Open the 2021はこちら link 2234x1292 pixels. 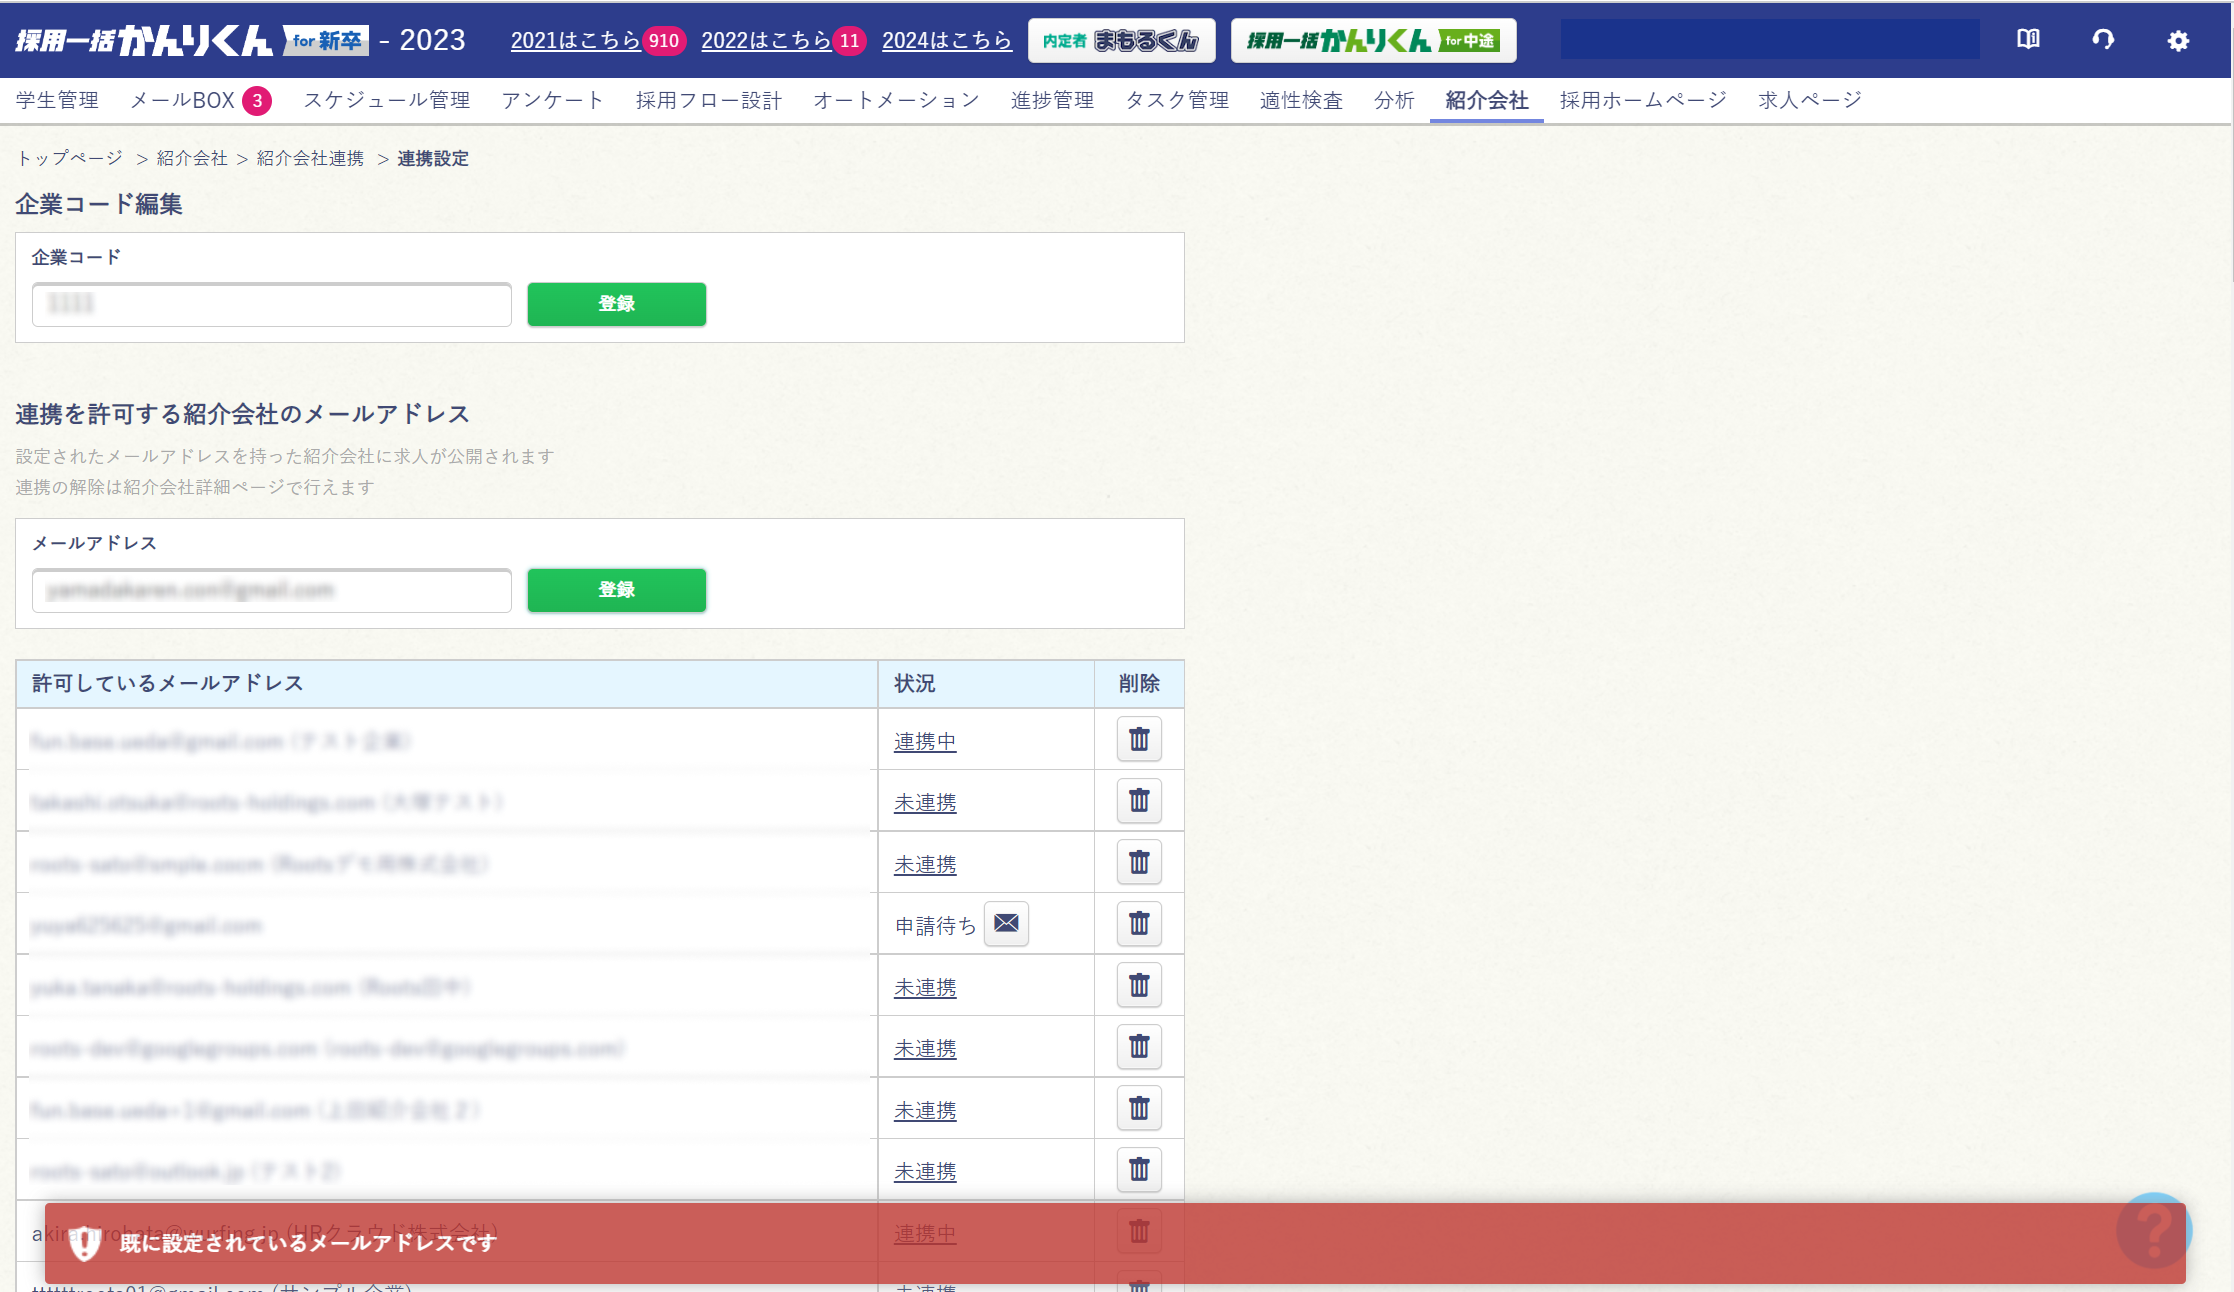575,40
